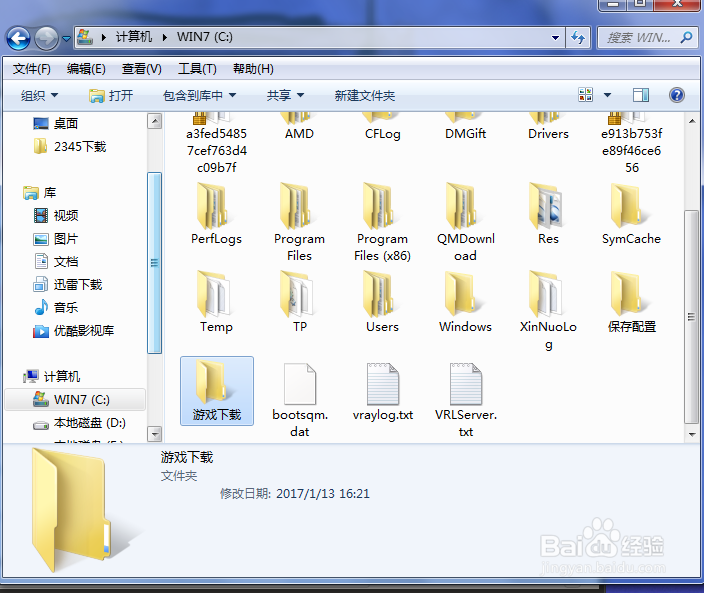
Task: Select 计算机 in navigation pane
Action: [52, 376]
